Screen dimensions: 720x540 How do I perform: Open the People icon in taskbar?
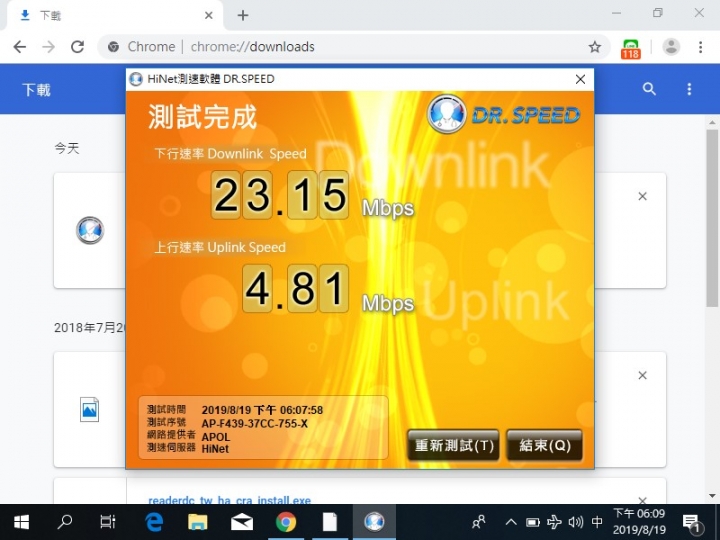point(478,522)
